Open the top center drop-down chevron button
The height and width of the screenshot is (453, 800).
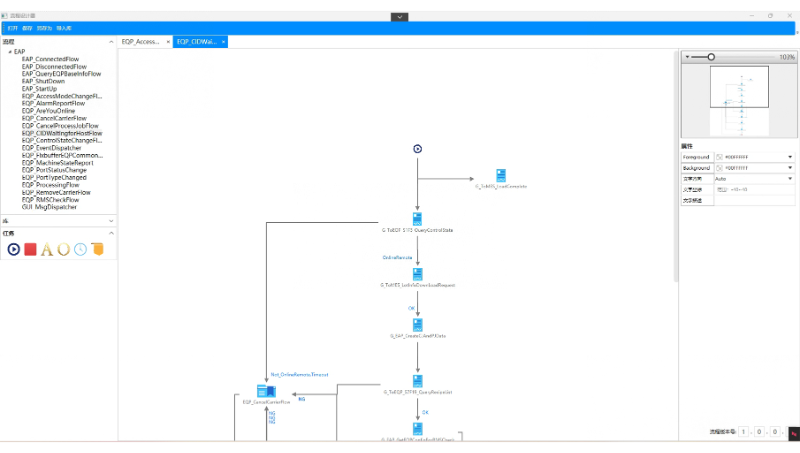pos(399,17)
